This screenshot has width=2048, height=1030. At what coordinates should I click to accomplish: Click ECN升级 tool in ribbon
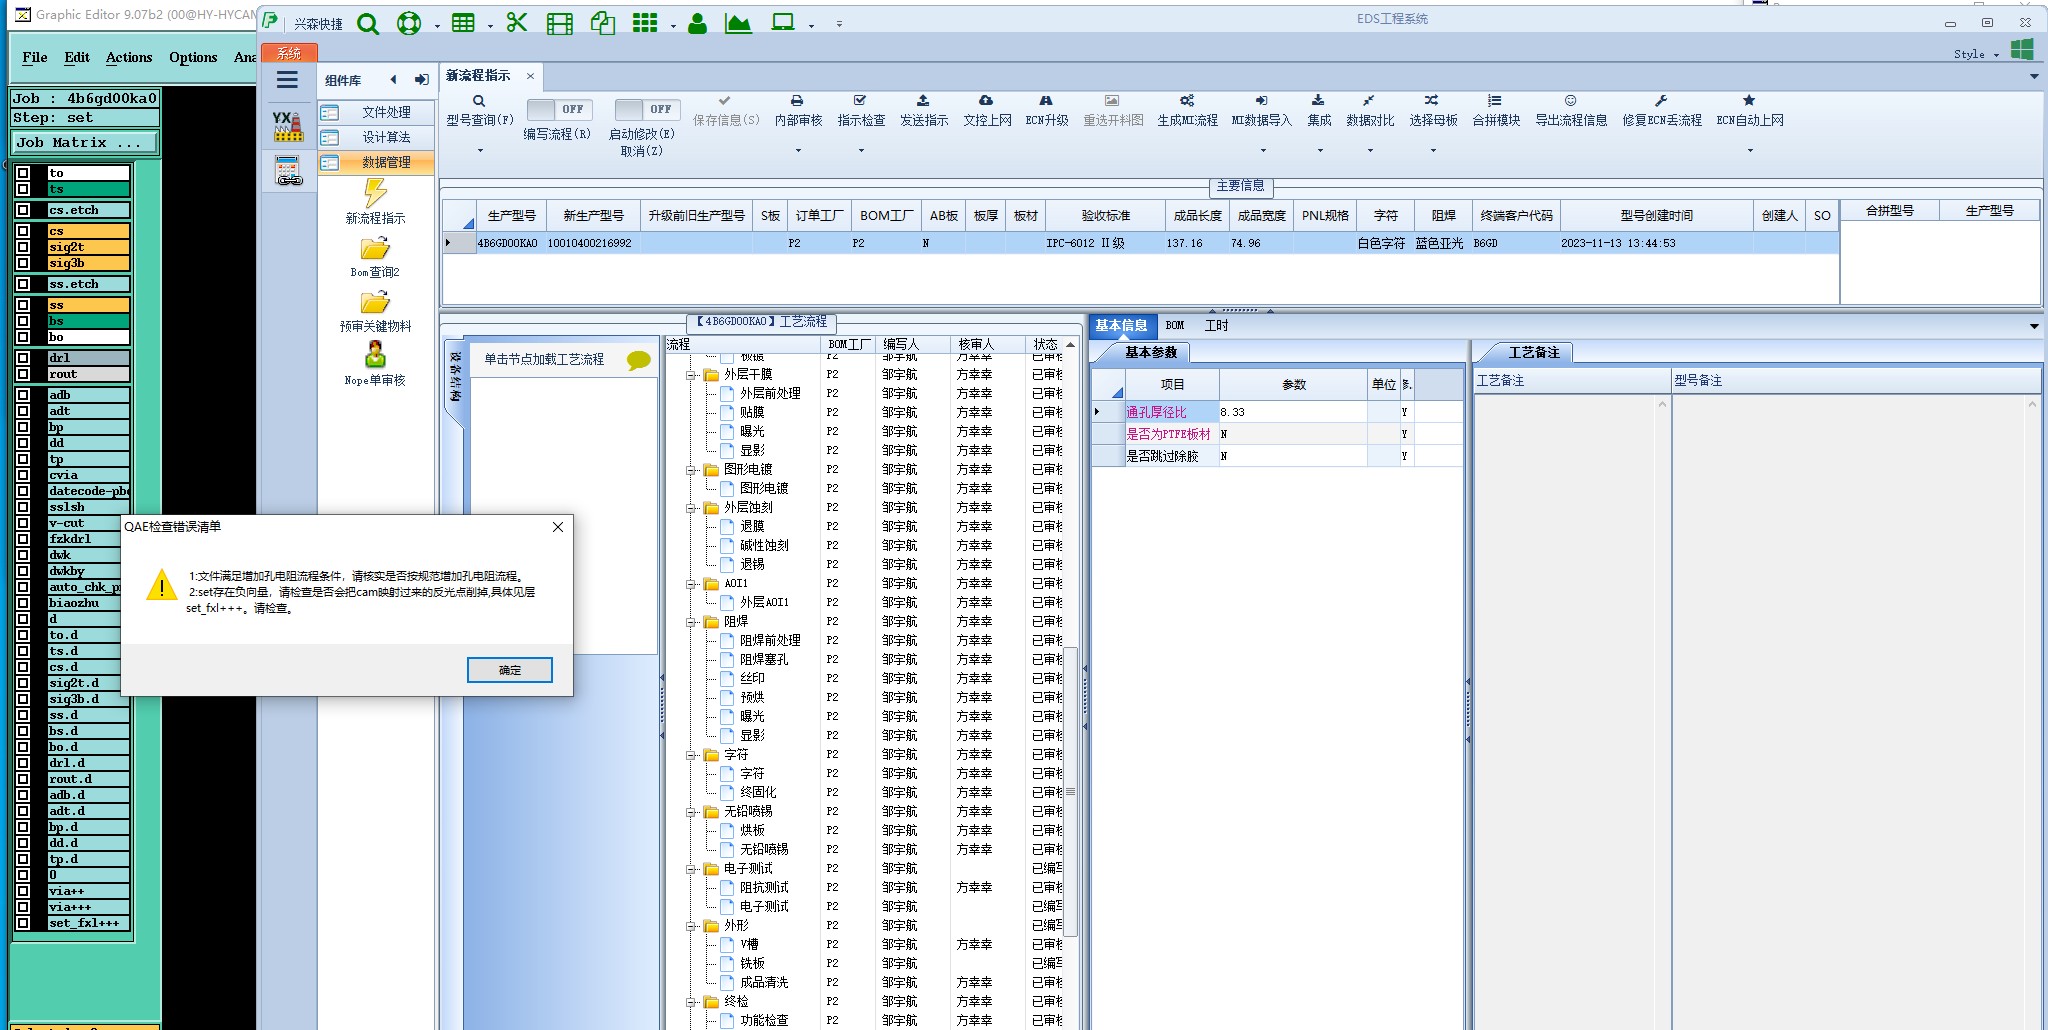click(1047, 111)
